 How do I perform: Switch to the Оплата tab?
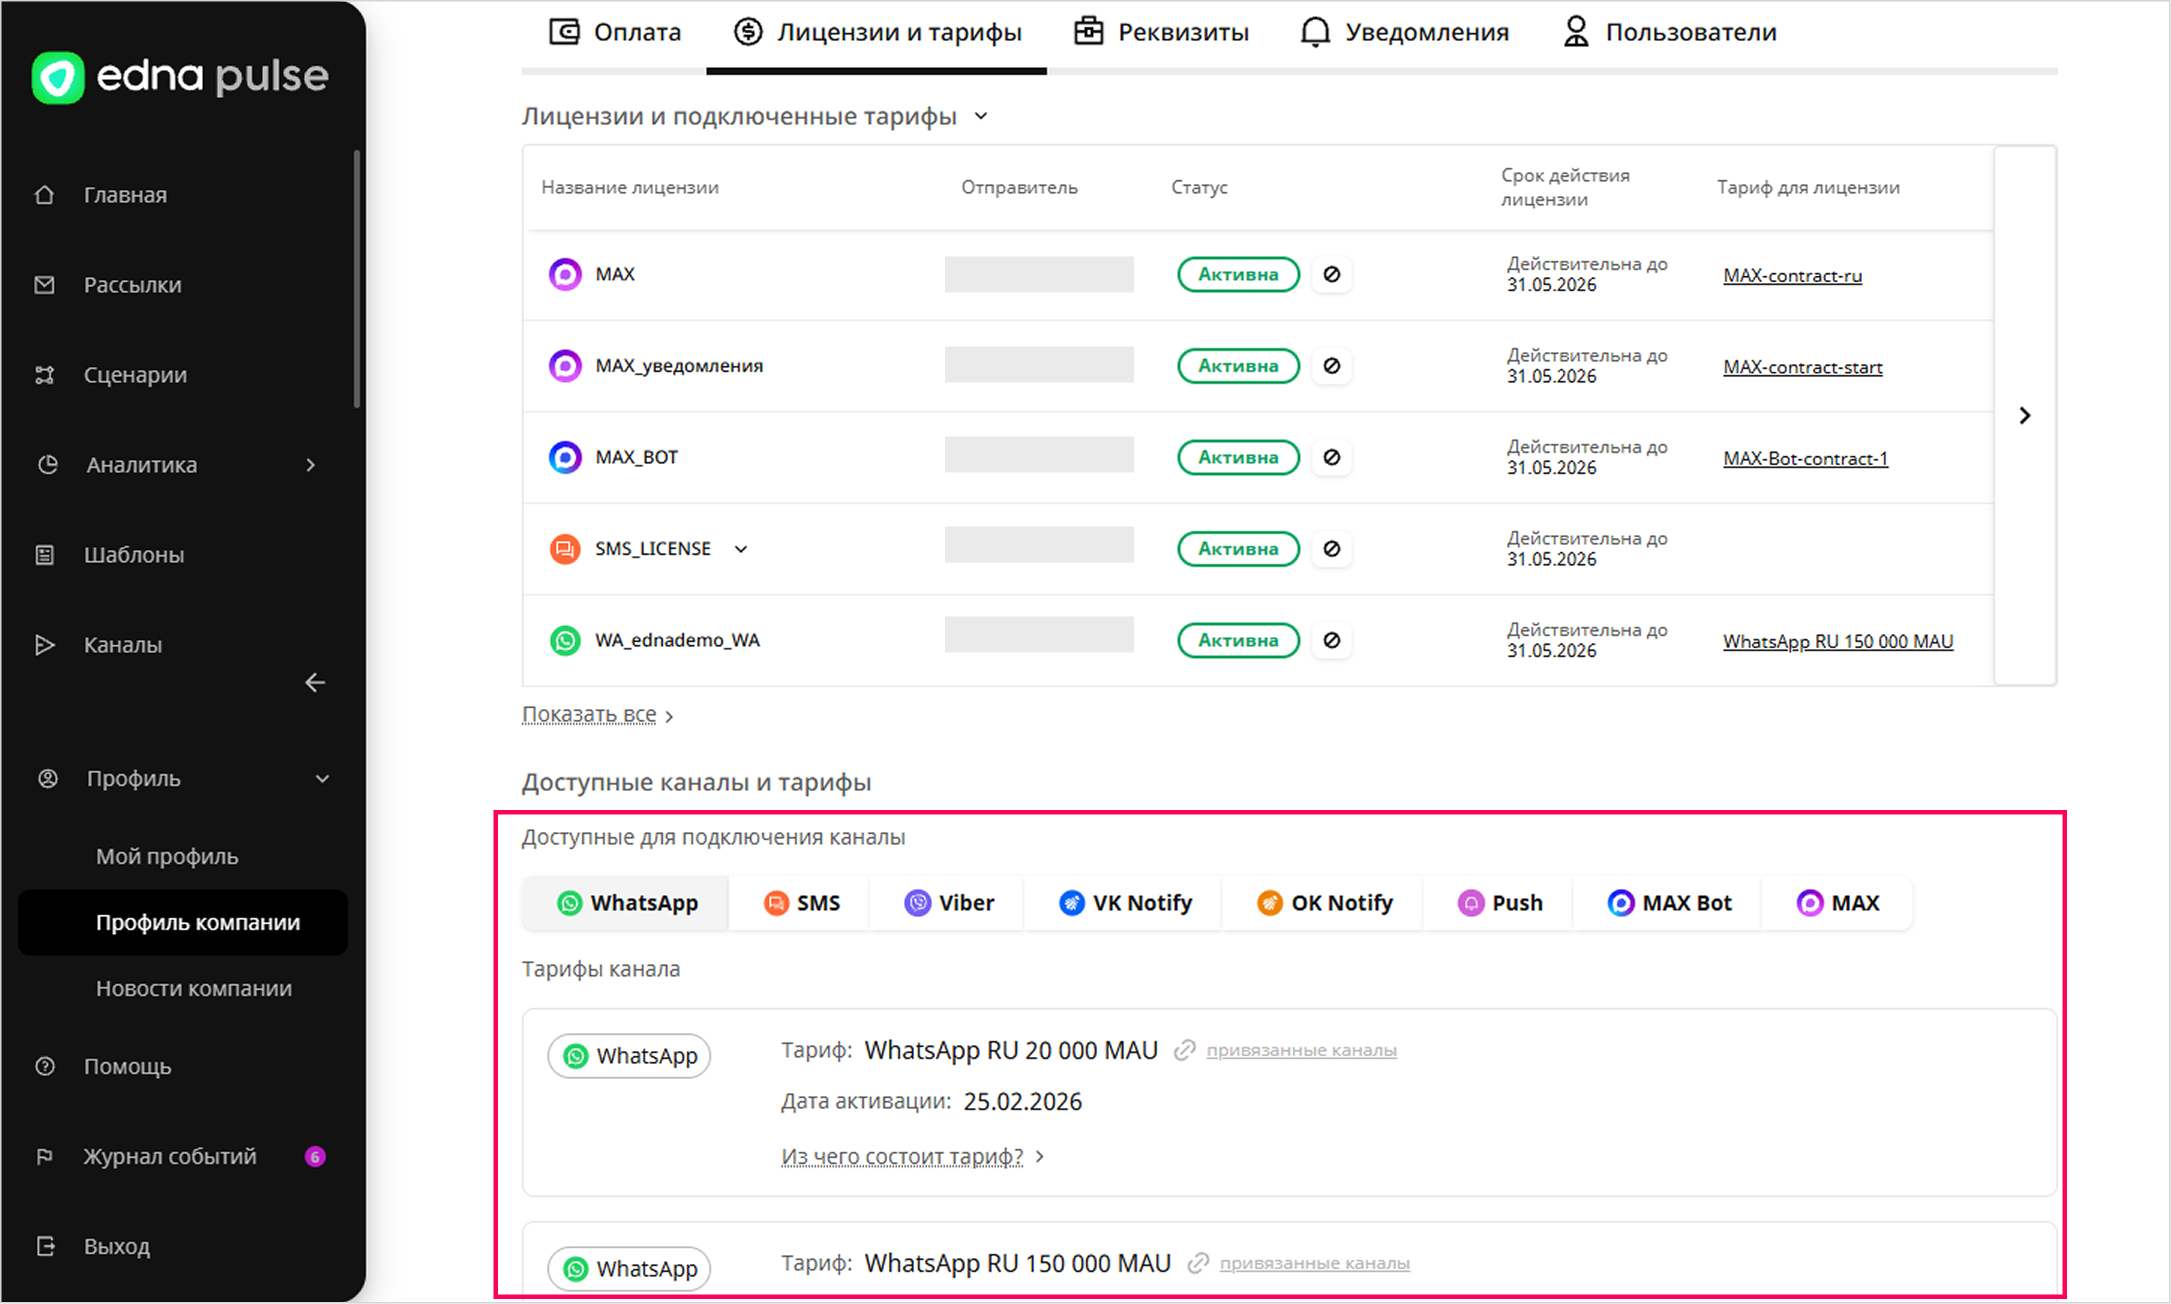pyautogui.click(x=615, y=32)
